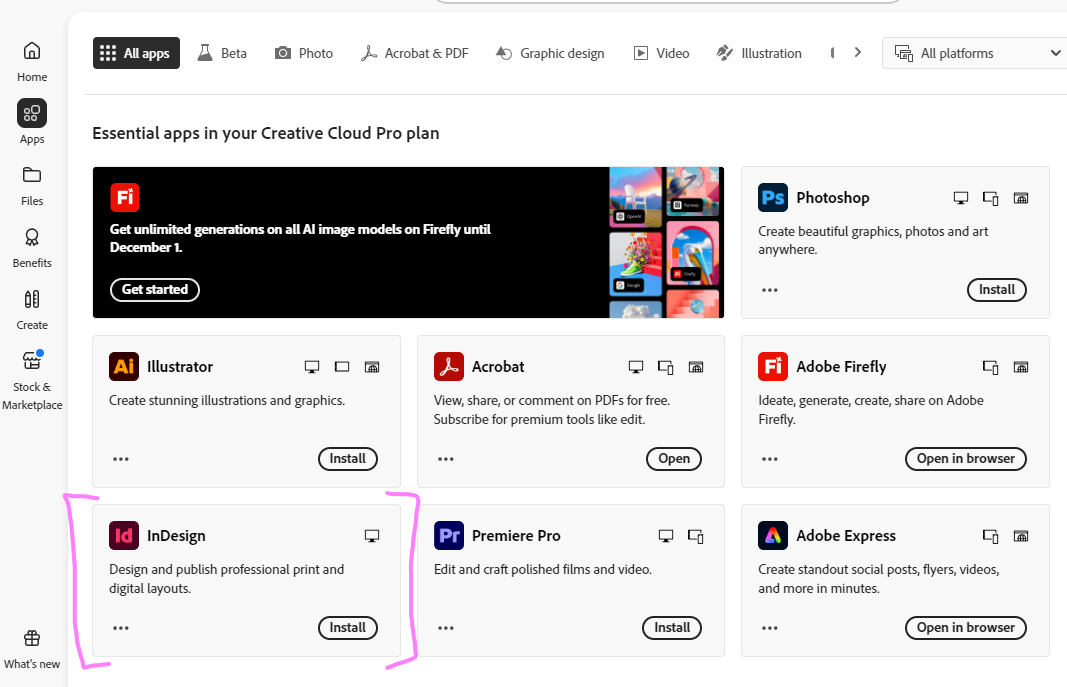The height and width of the screenshot is (687, 1067).
Task: Switch to the Acrobat & PDF tab
Action: pos(414,53)
